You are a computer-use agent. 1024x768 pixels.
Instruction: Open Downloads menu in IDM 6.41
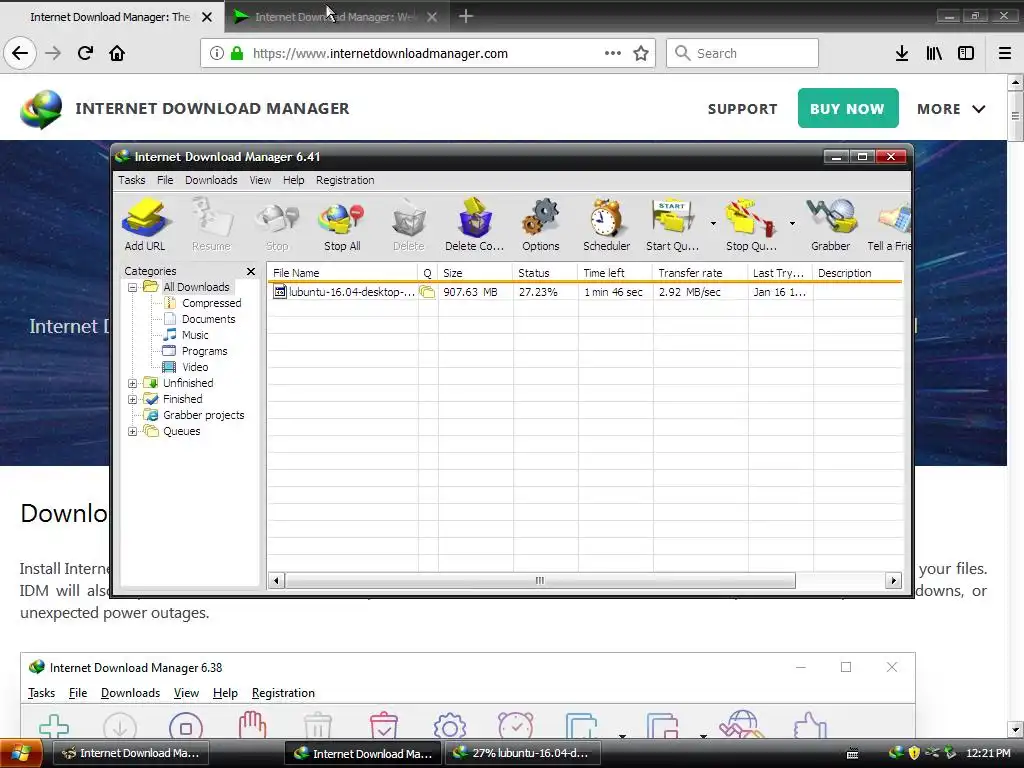[x=211, y=180]
